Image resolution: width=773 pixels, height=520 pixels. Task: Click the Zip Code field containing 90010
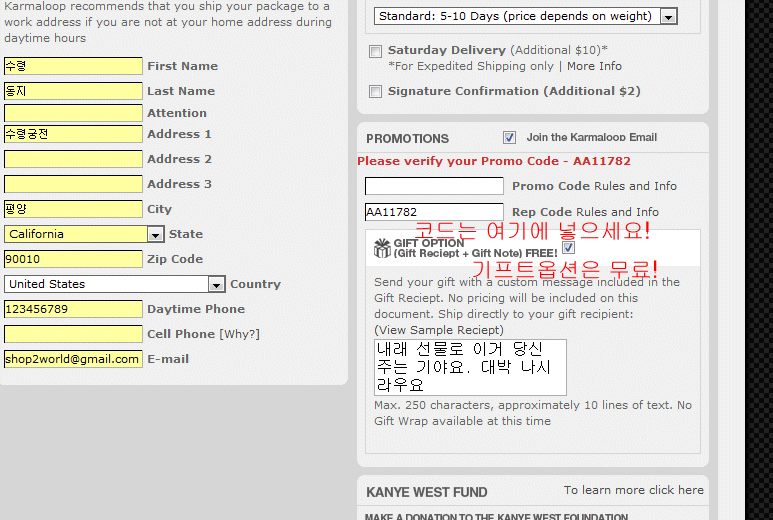point(73,259)
